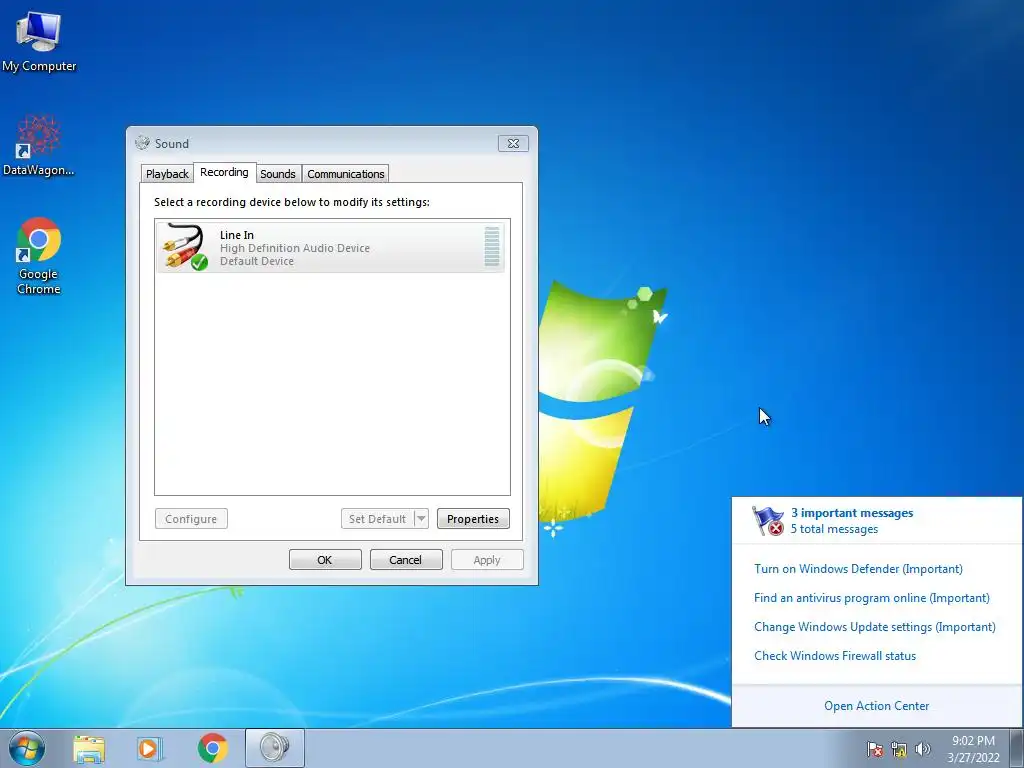Viewport: 1024px width, 768px height.
Task: Click the Line In level meter
Action: [492, 247]
